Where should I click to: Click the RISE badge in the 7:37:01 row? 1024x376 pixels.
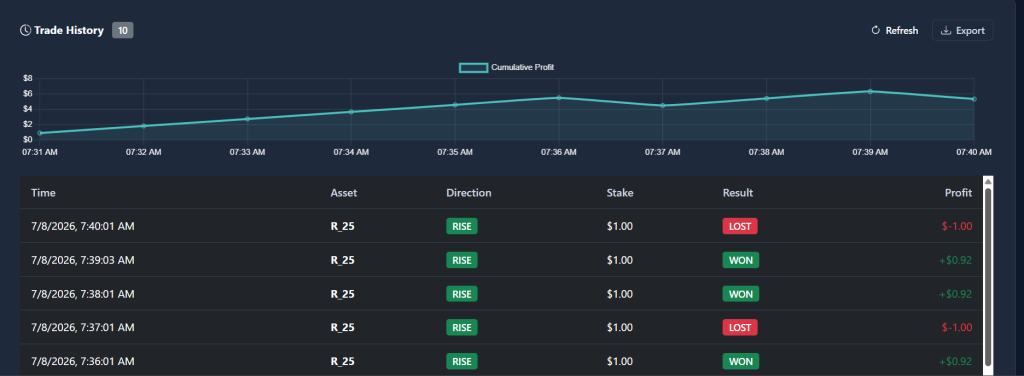(462, 327)
